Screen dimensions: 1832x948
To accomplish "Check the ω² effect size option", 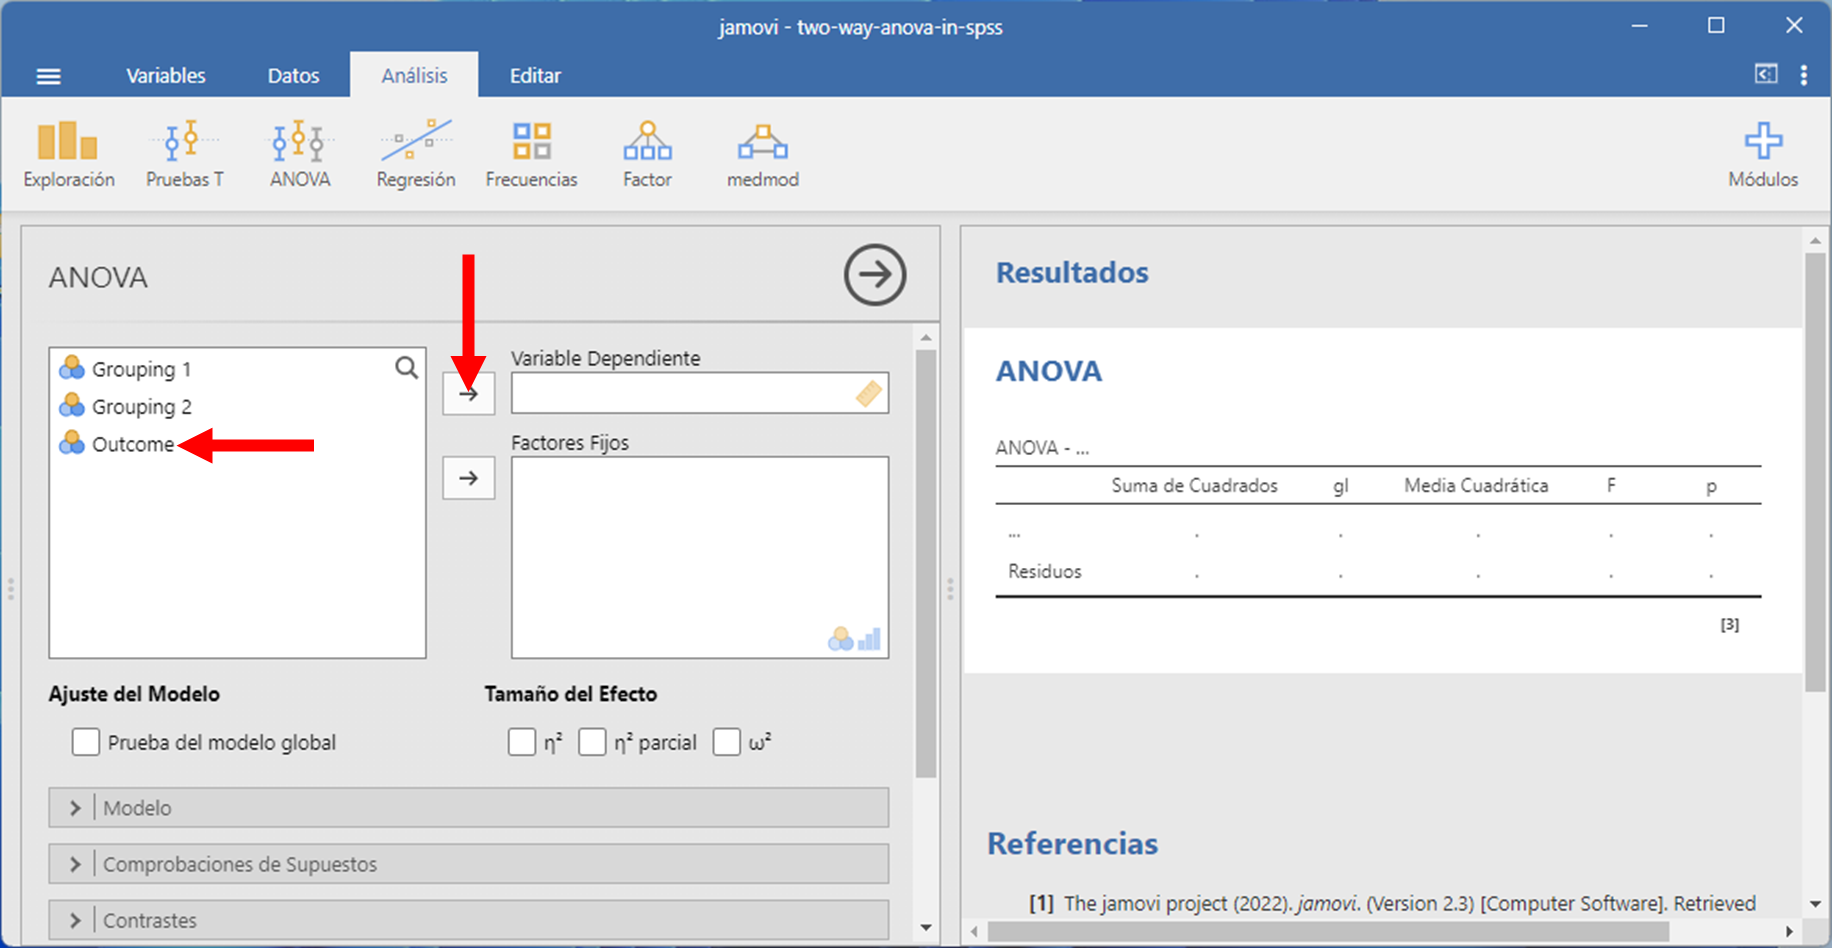I will 726,742.
